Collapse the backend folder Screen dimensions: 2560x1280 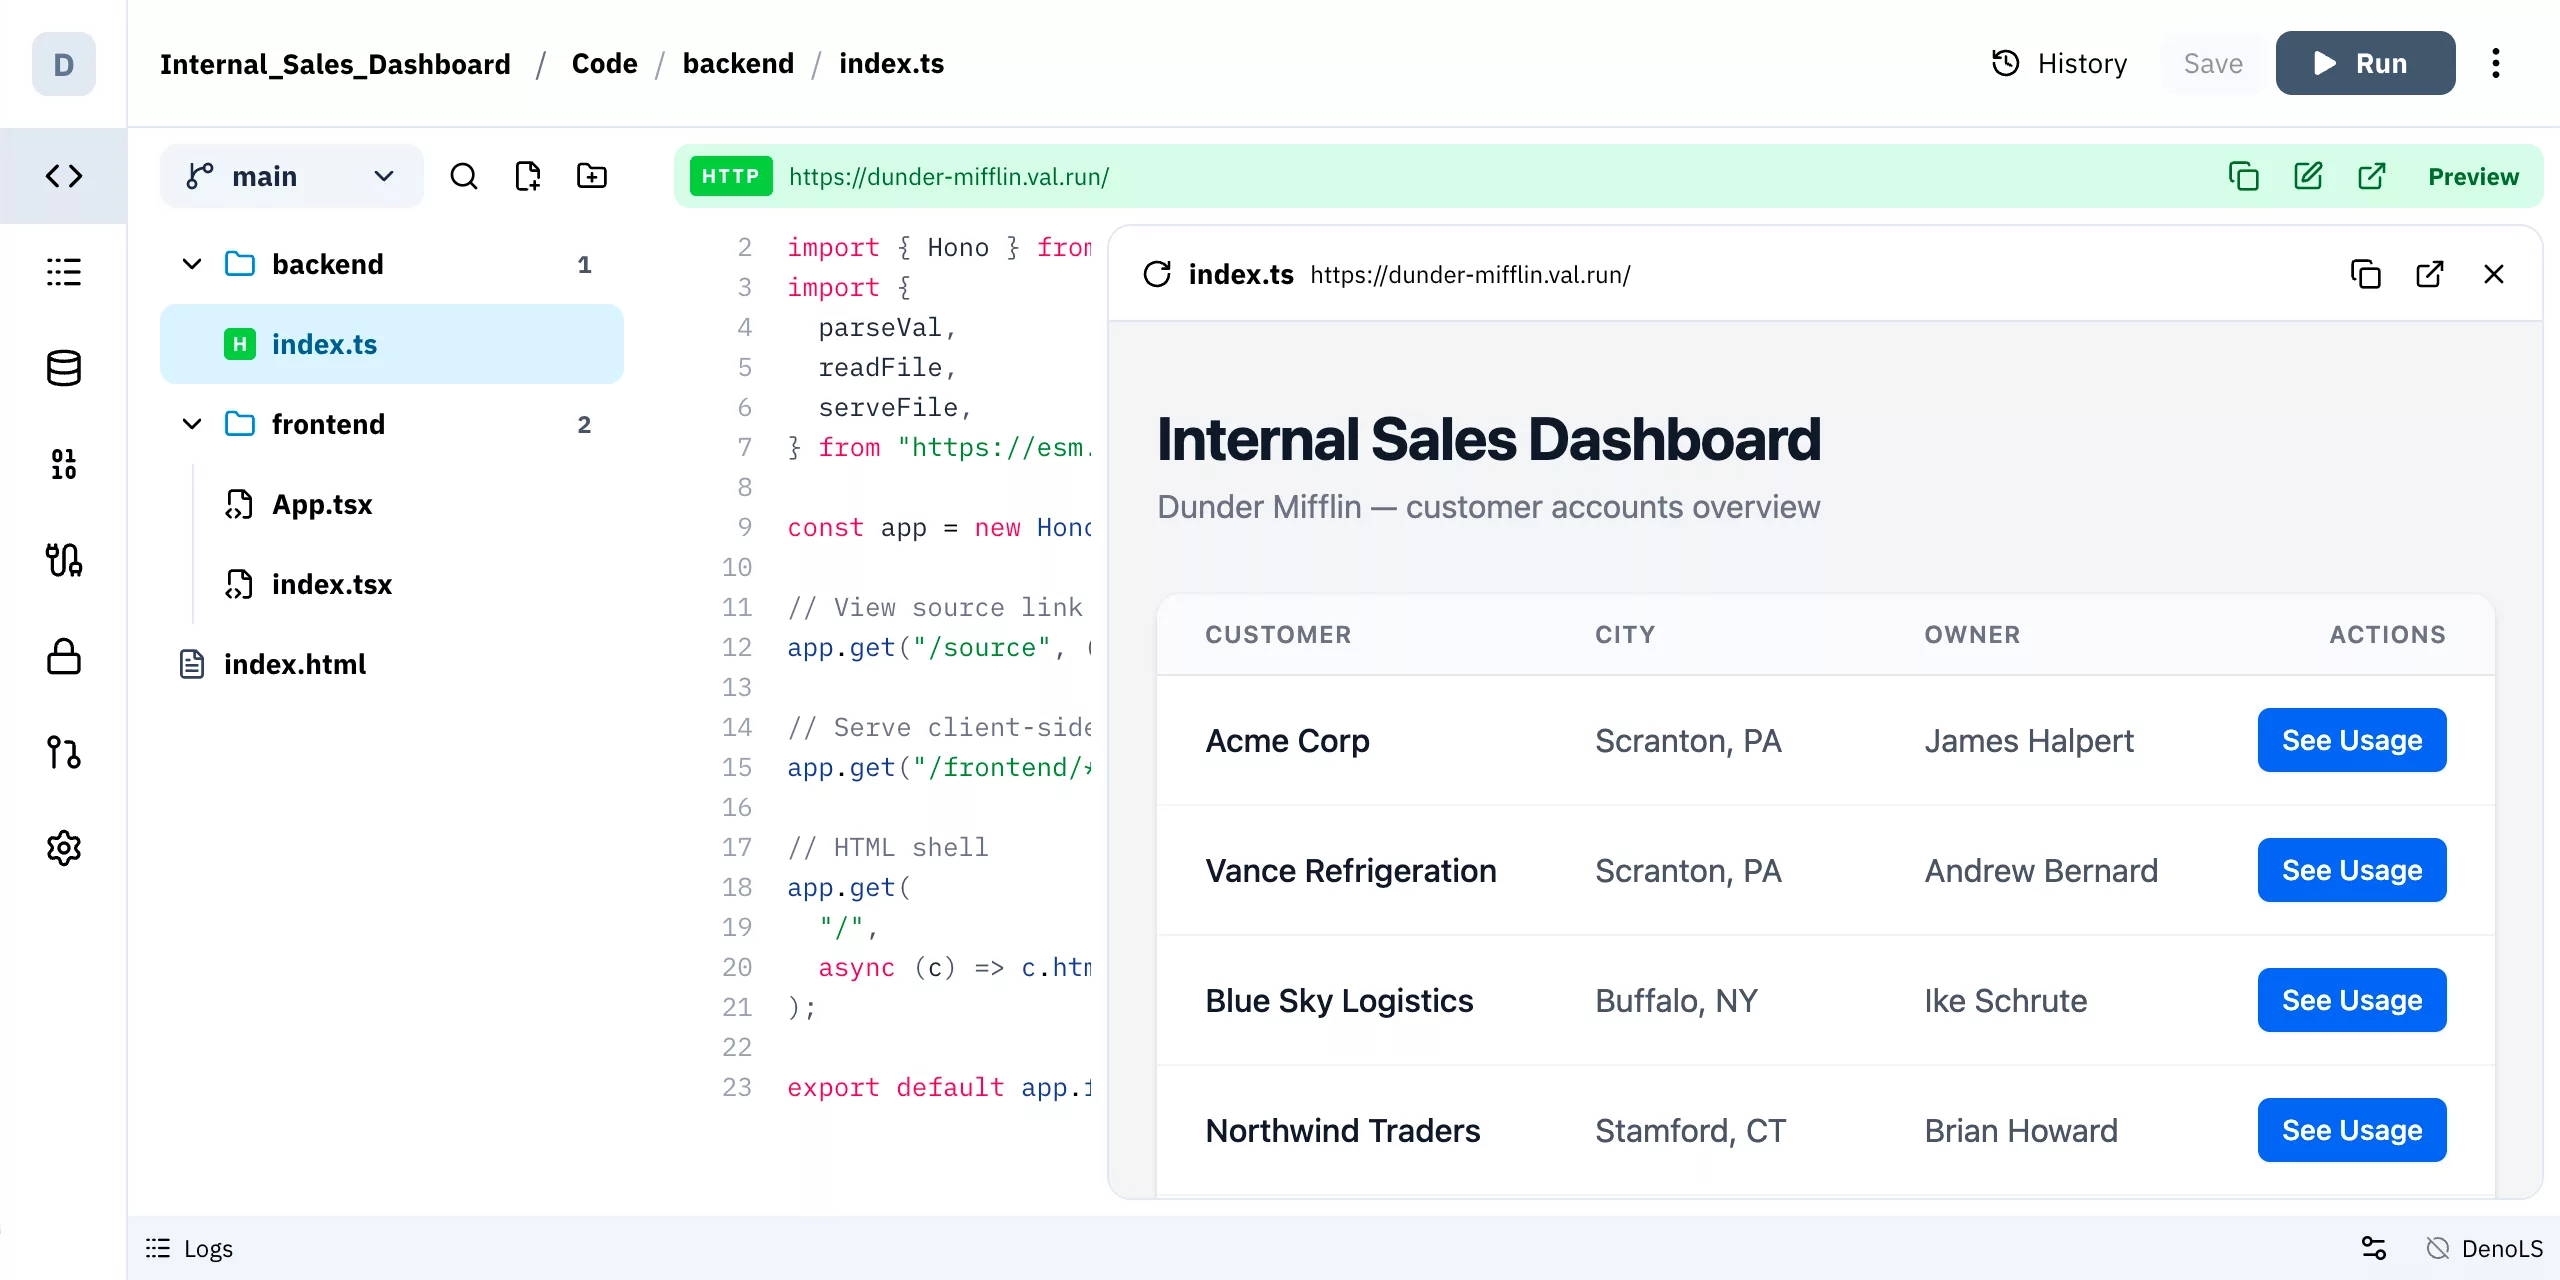tap(191, 264)
